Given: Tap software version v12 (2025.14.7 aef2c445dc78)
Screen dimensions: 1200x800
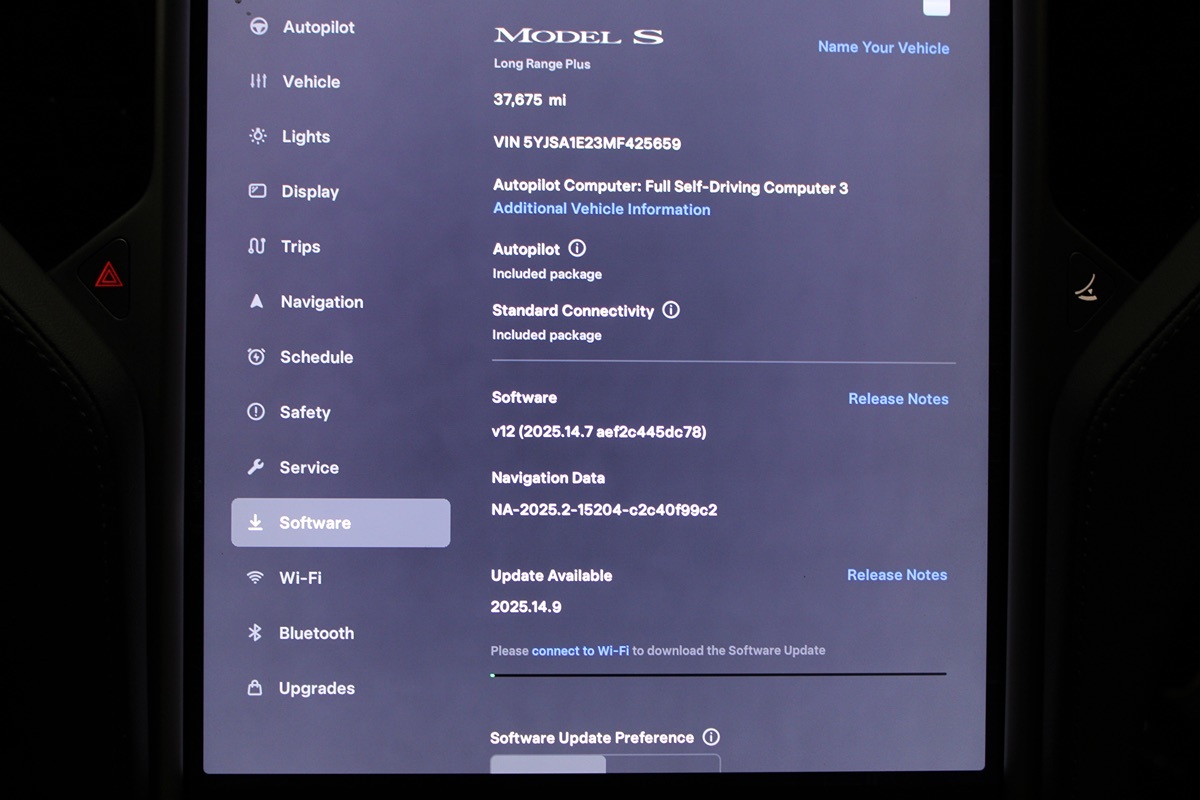Looking at the screenshot, I should point(599,432).
